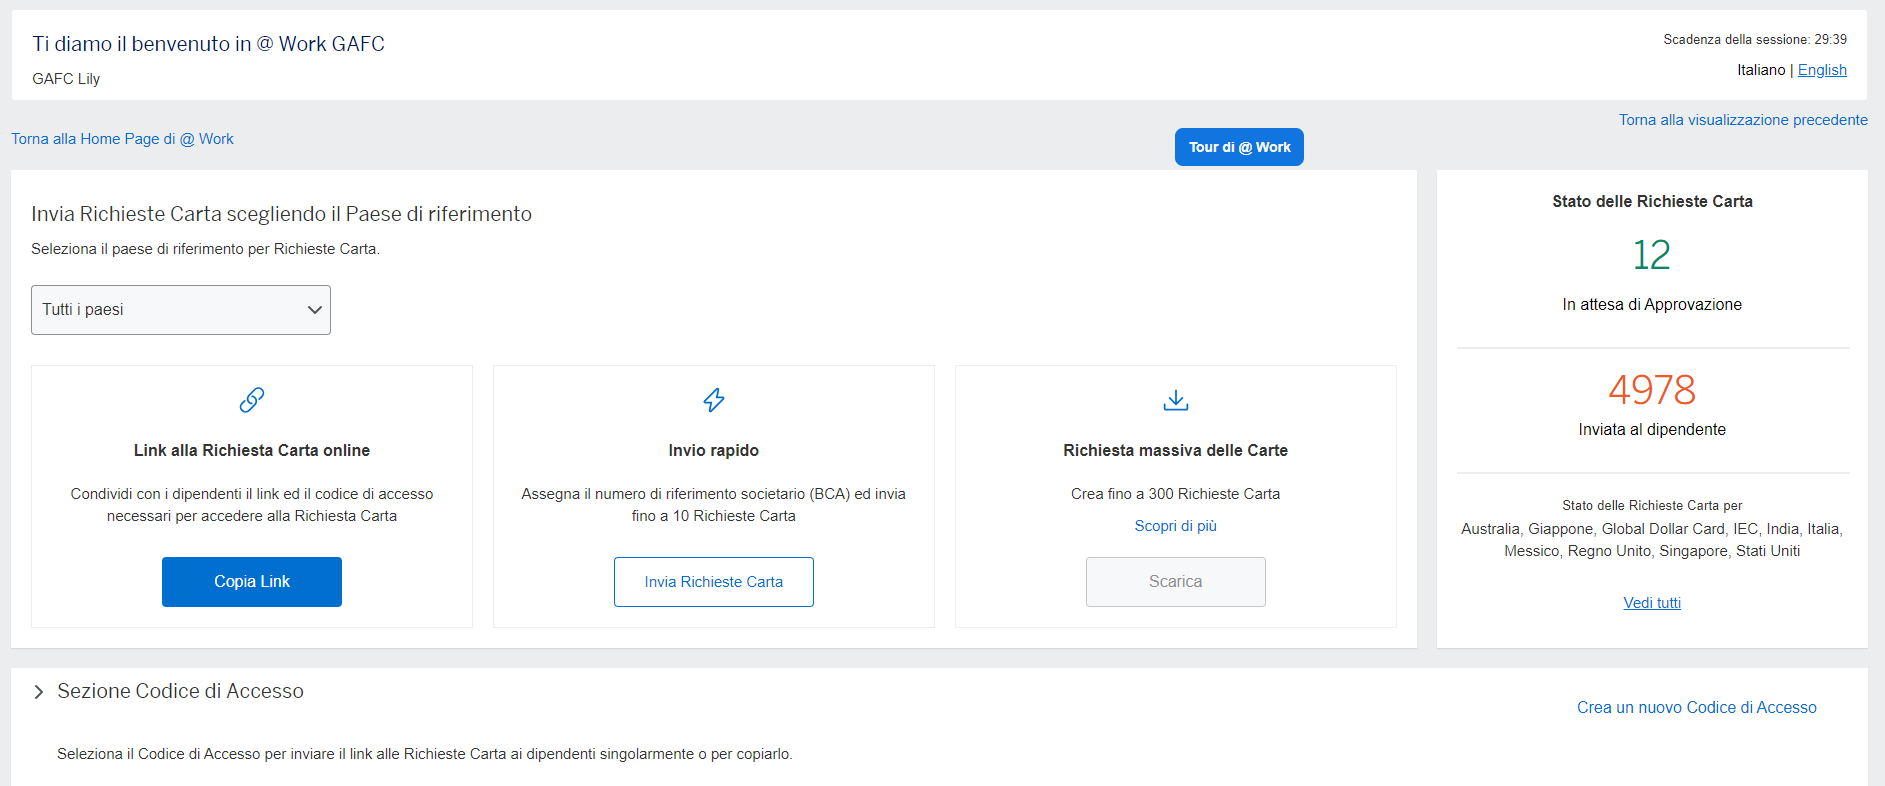Expand Sezione Codice di Accesso chevron
Screen dimensions: 1885x786
38,692
